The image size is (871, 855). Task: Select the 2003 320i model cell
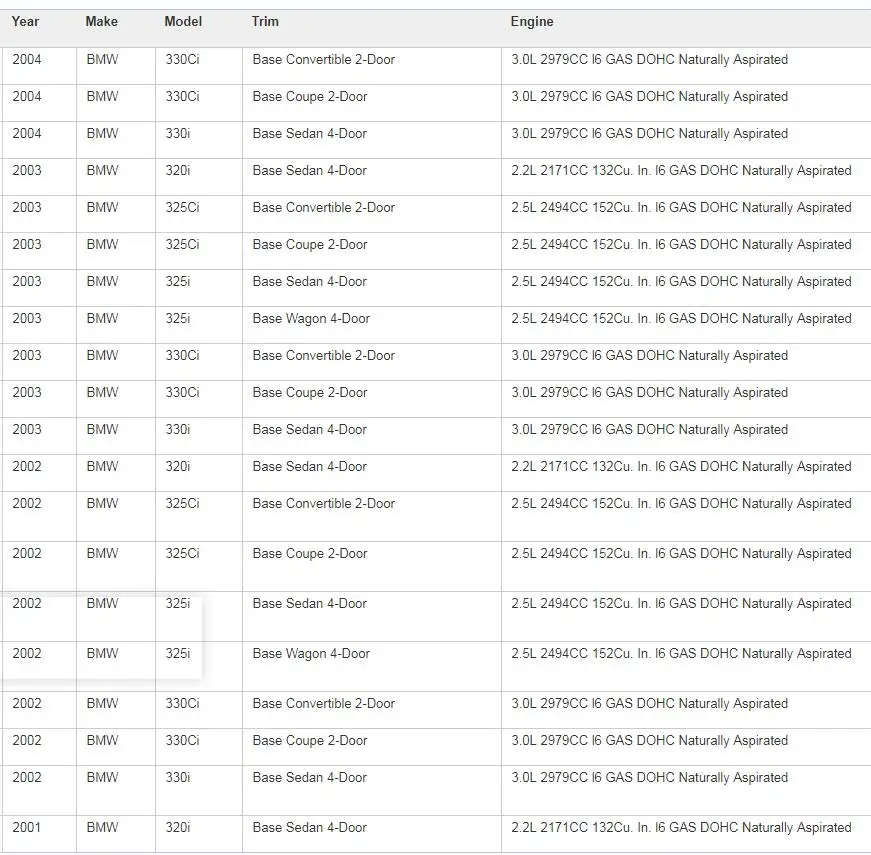199,177
